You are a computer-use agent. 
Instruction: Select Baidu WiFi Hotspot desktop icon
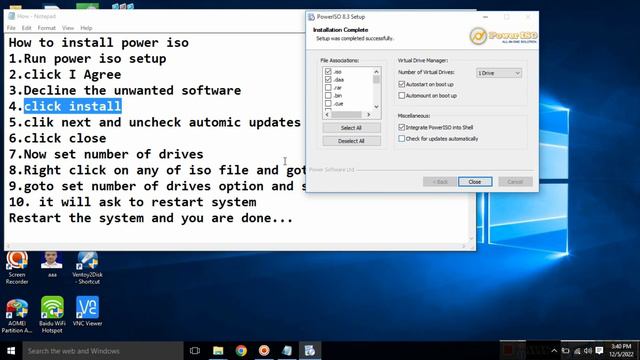[52, 315]
